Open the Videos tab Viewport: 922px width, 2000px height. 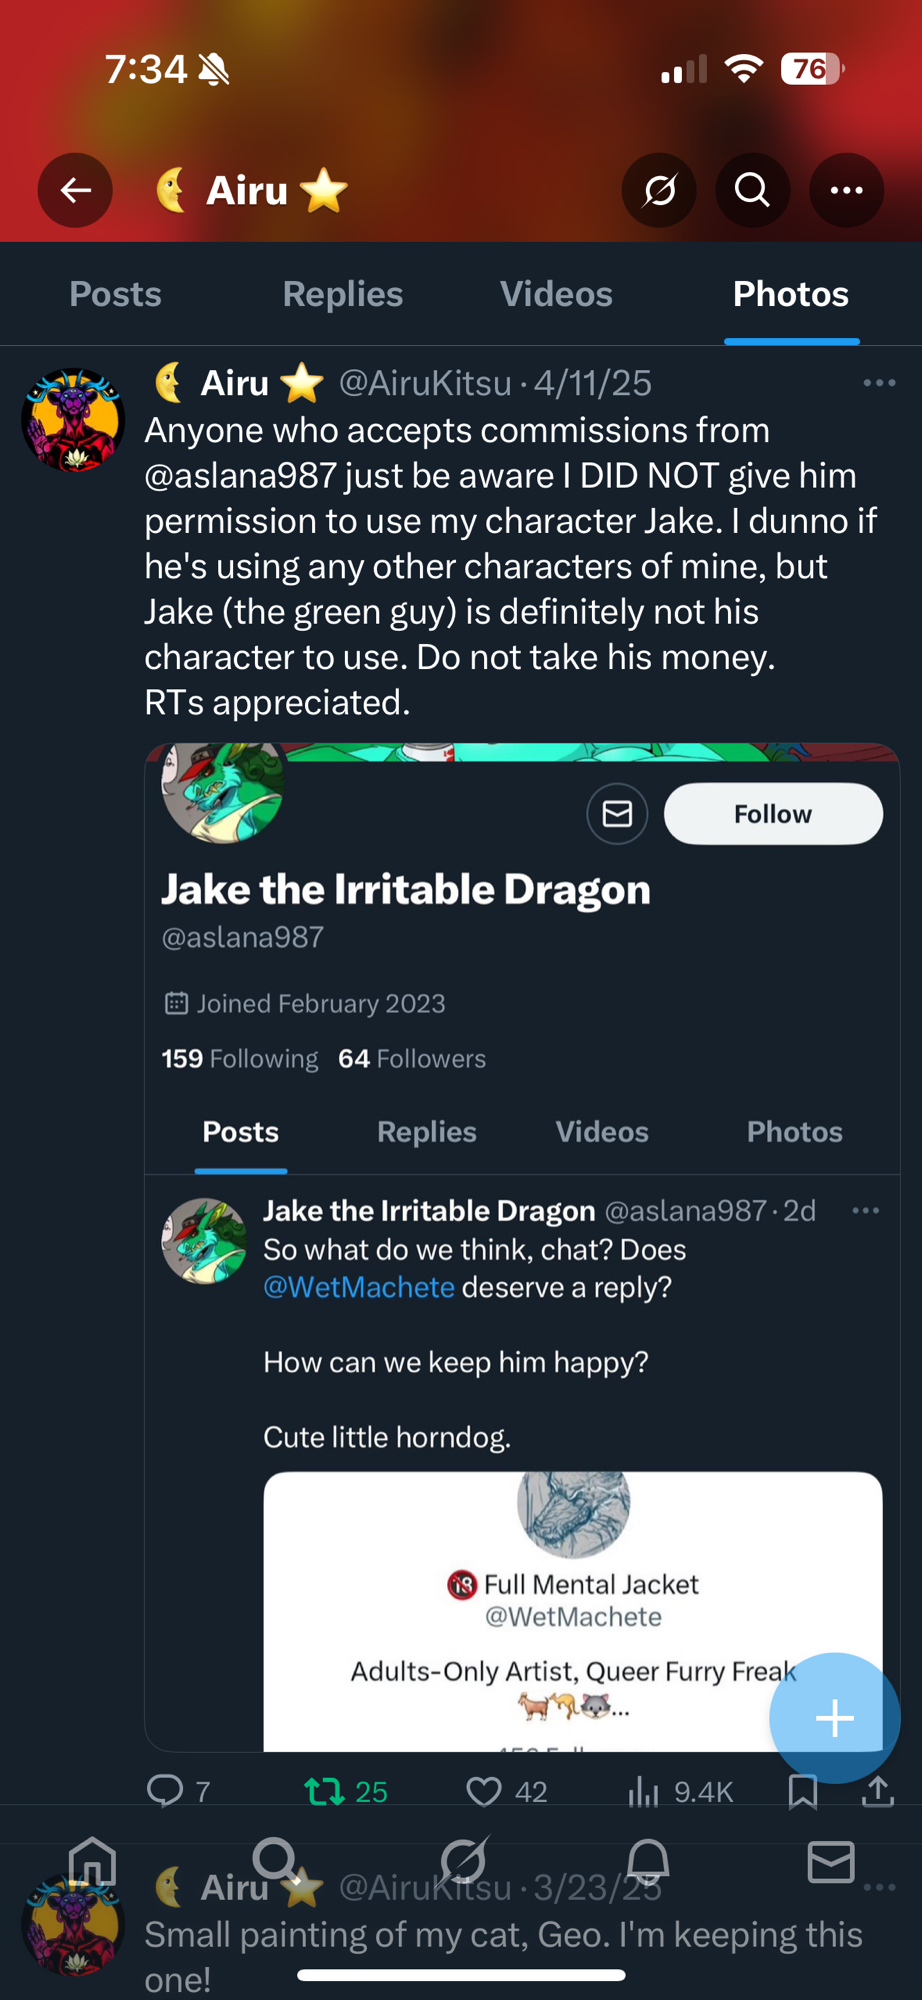[556, 294]
